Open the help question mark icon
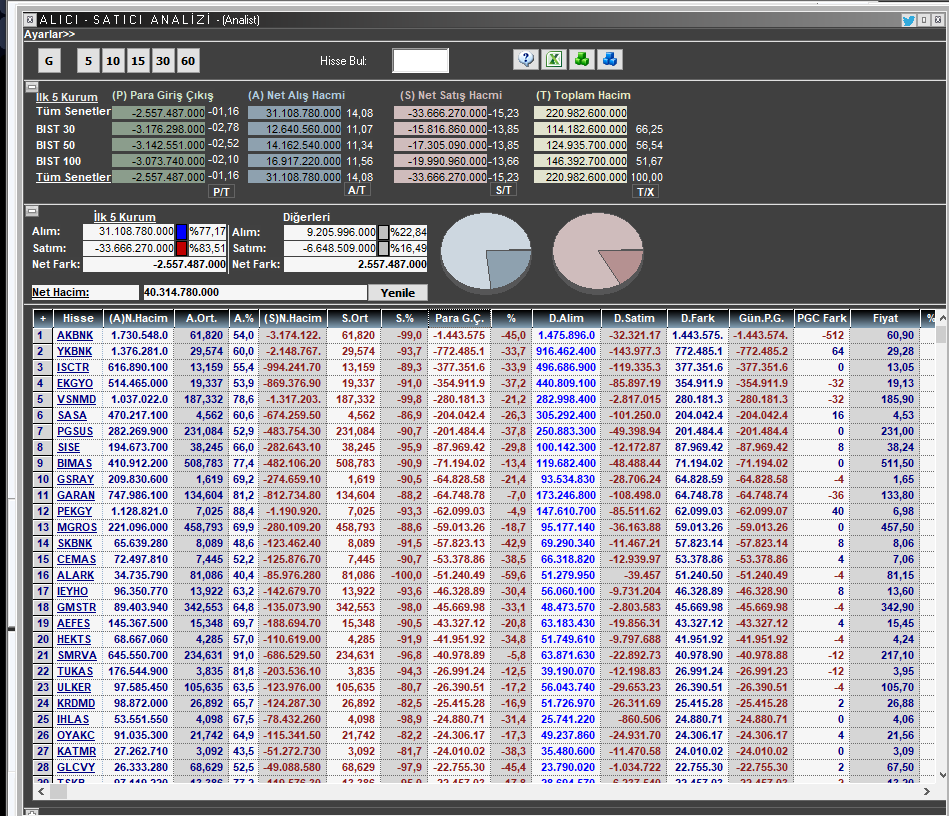 coord(526,59)
